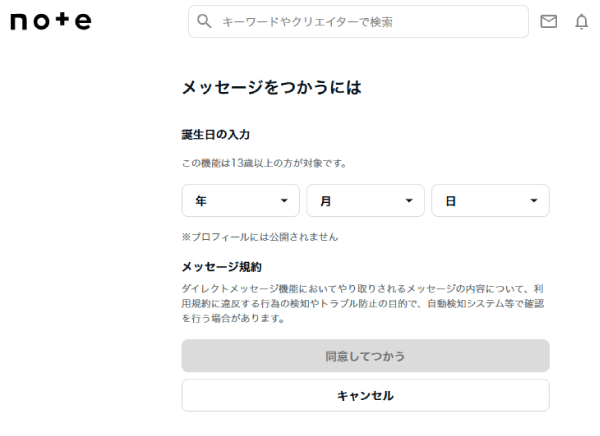Focus the keyword and creator search field
The height and width of the screenshot is (436, 600).
pos(358,21)
